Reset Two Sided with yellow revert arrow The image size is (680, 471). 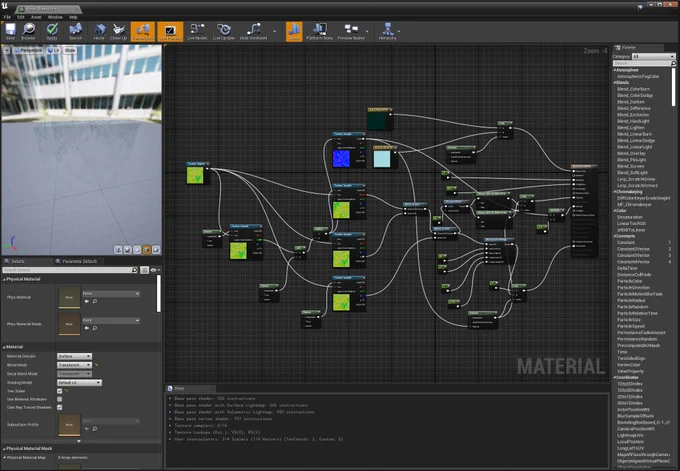(x=66, y=391)
